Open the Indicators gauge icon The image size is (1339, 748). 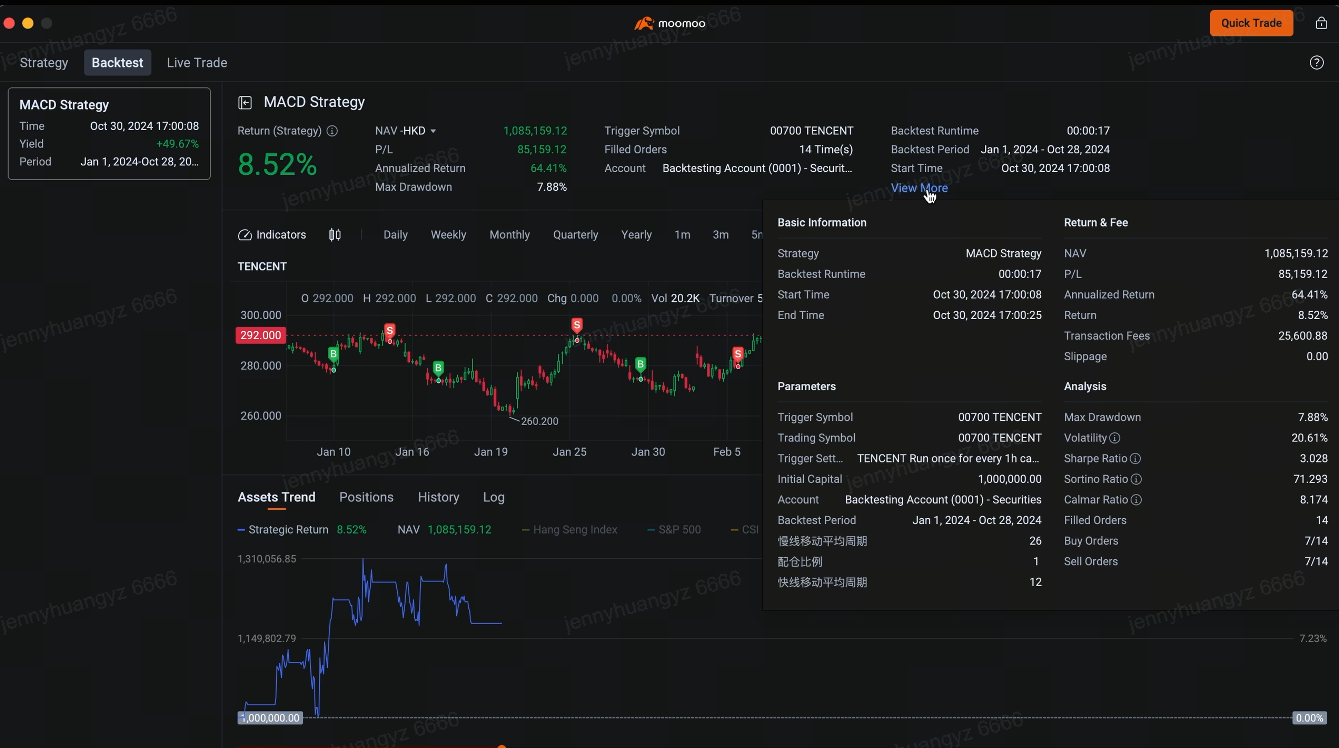click(245, 235)
